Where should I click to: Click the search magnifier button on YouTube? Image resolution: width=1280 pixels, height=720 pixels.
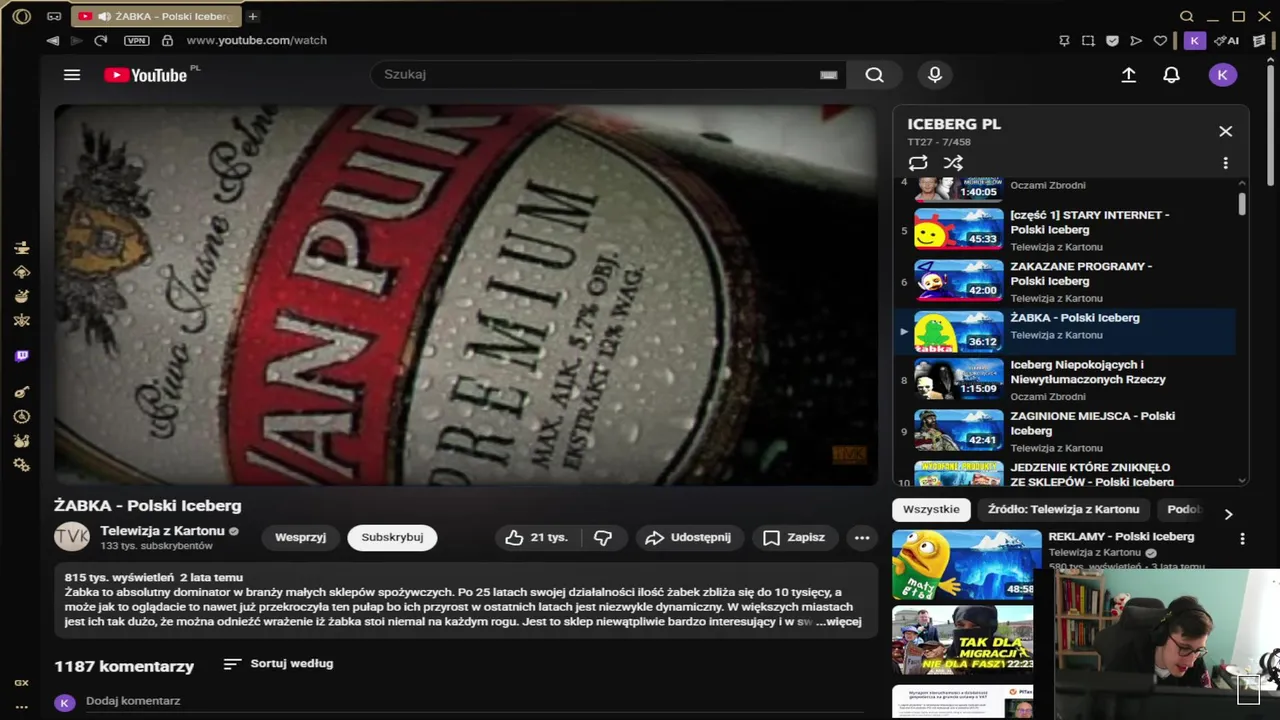pyautogui.click(x=874, y=75)
